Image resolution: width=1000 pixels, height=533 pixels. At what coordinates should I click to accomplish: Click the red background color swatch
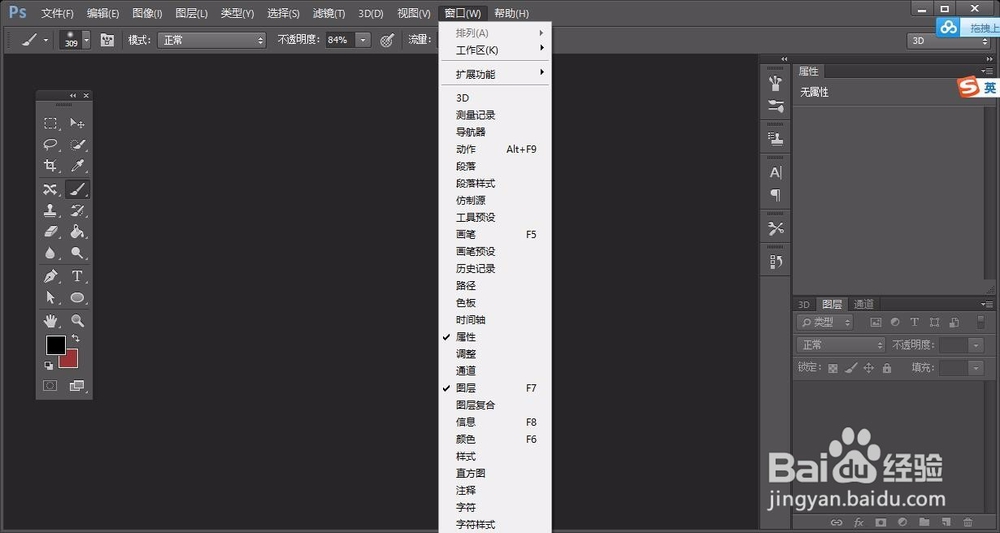(70, 360)
